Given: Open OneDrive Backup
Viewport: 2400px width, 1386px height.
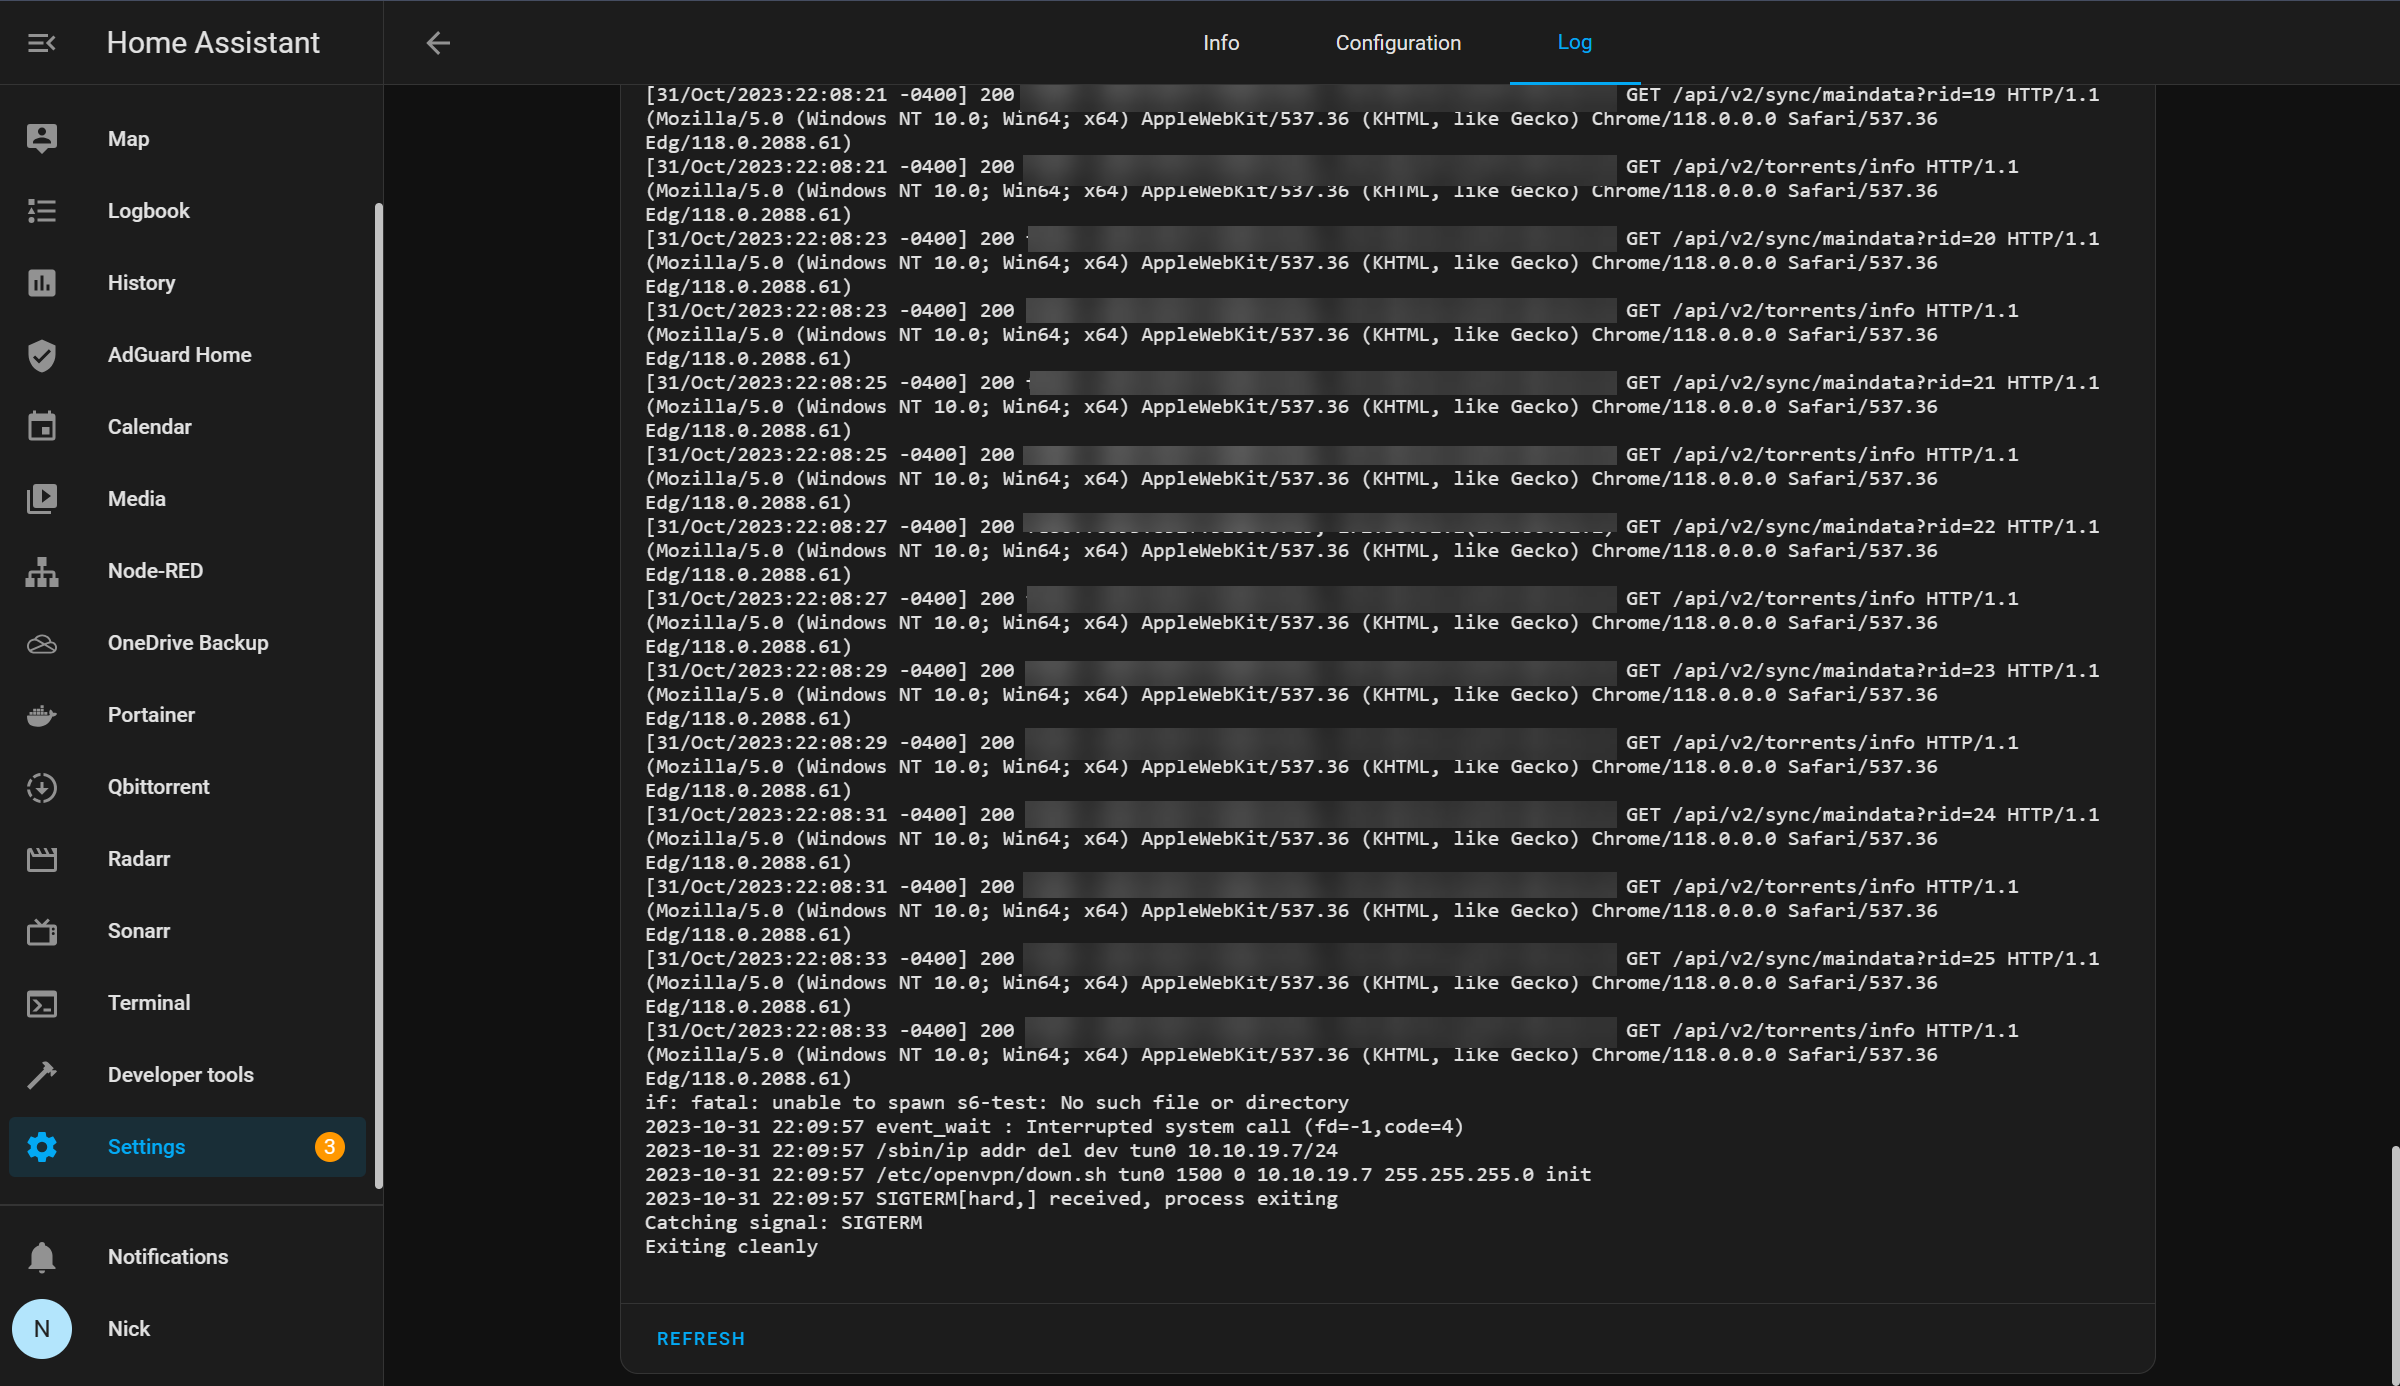Looking at the screenshot, I should tap(187, 642).
